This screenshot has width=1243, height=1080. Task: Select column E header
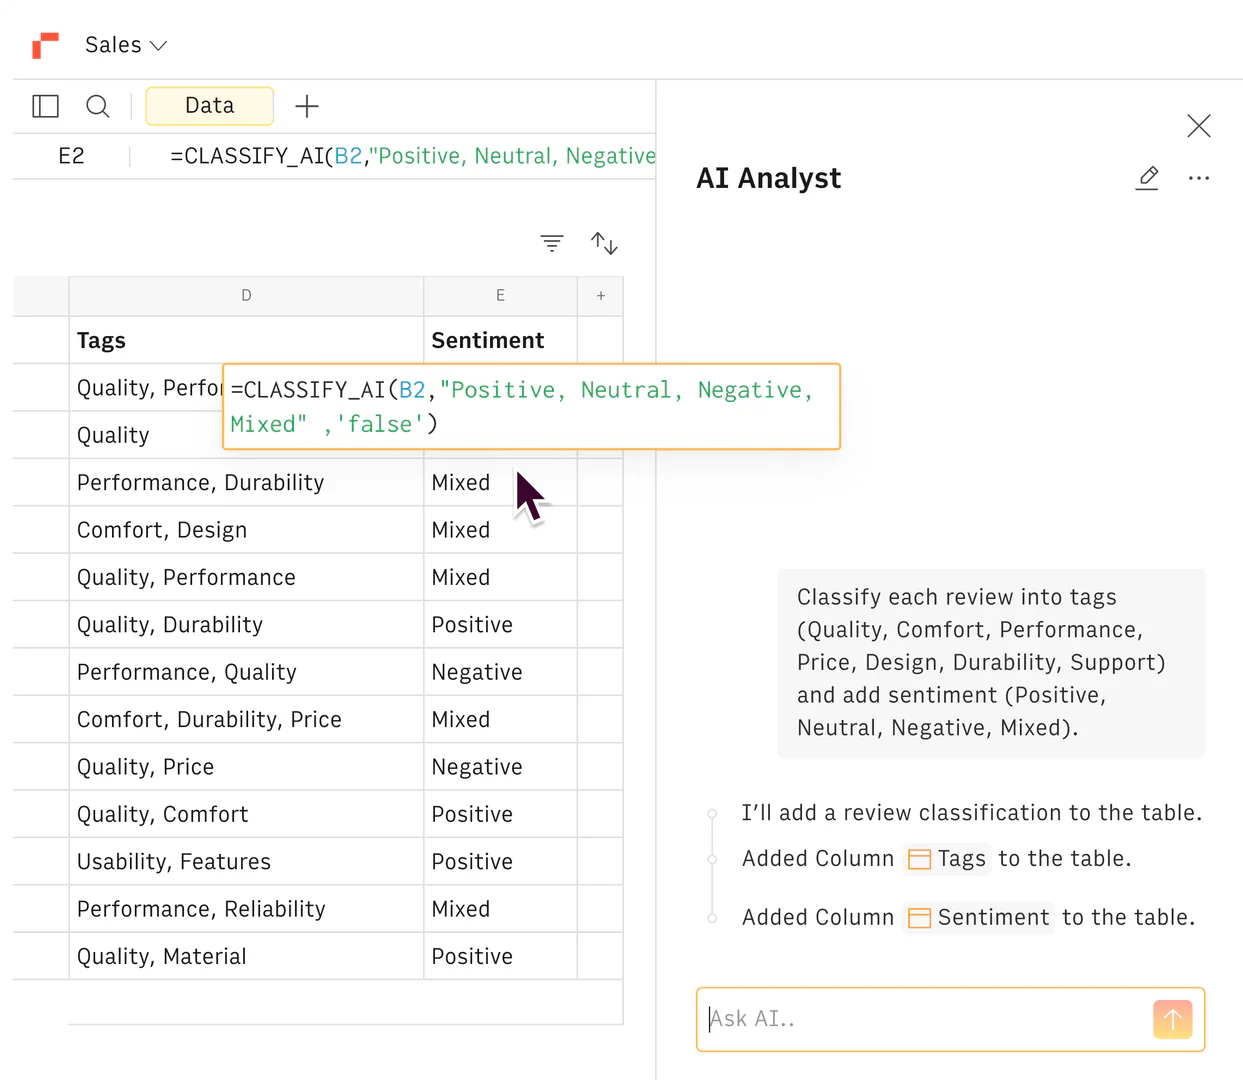coord(500,296)
